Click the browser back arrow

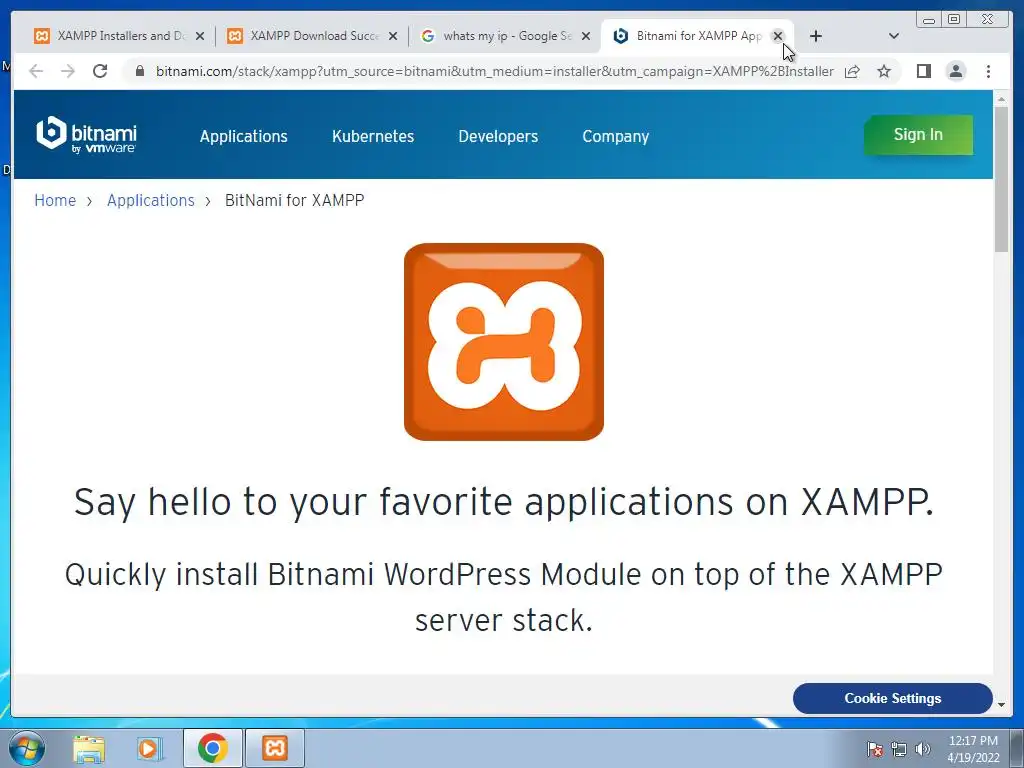coord(36,71)
